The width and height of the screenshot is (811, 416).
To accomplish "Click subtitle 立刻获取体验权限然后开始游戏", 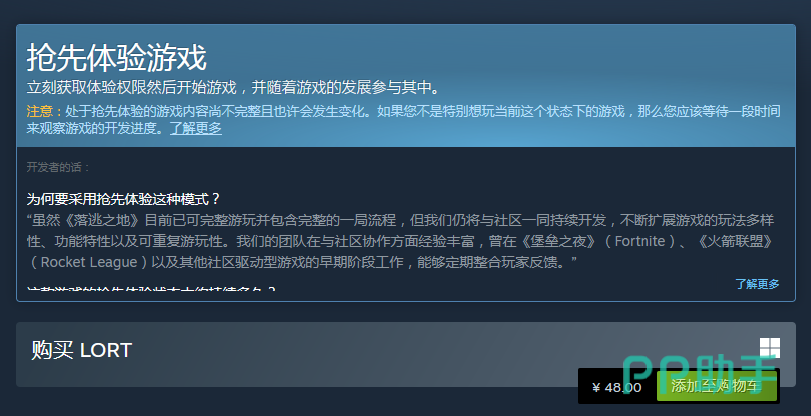I will (x=131, y=87).
